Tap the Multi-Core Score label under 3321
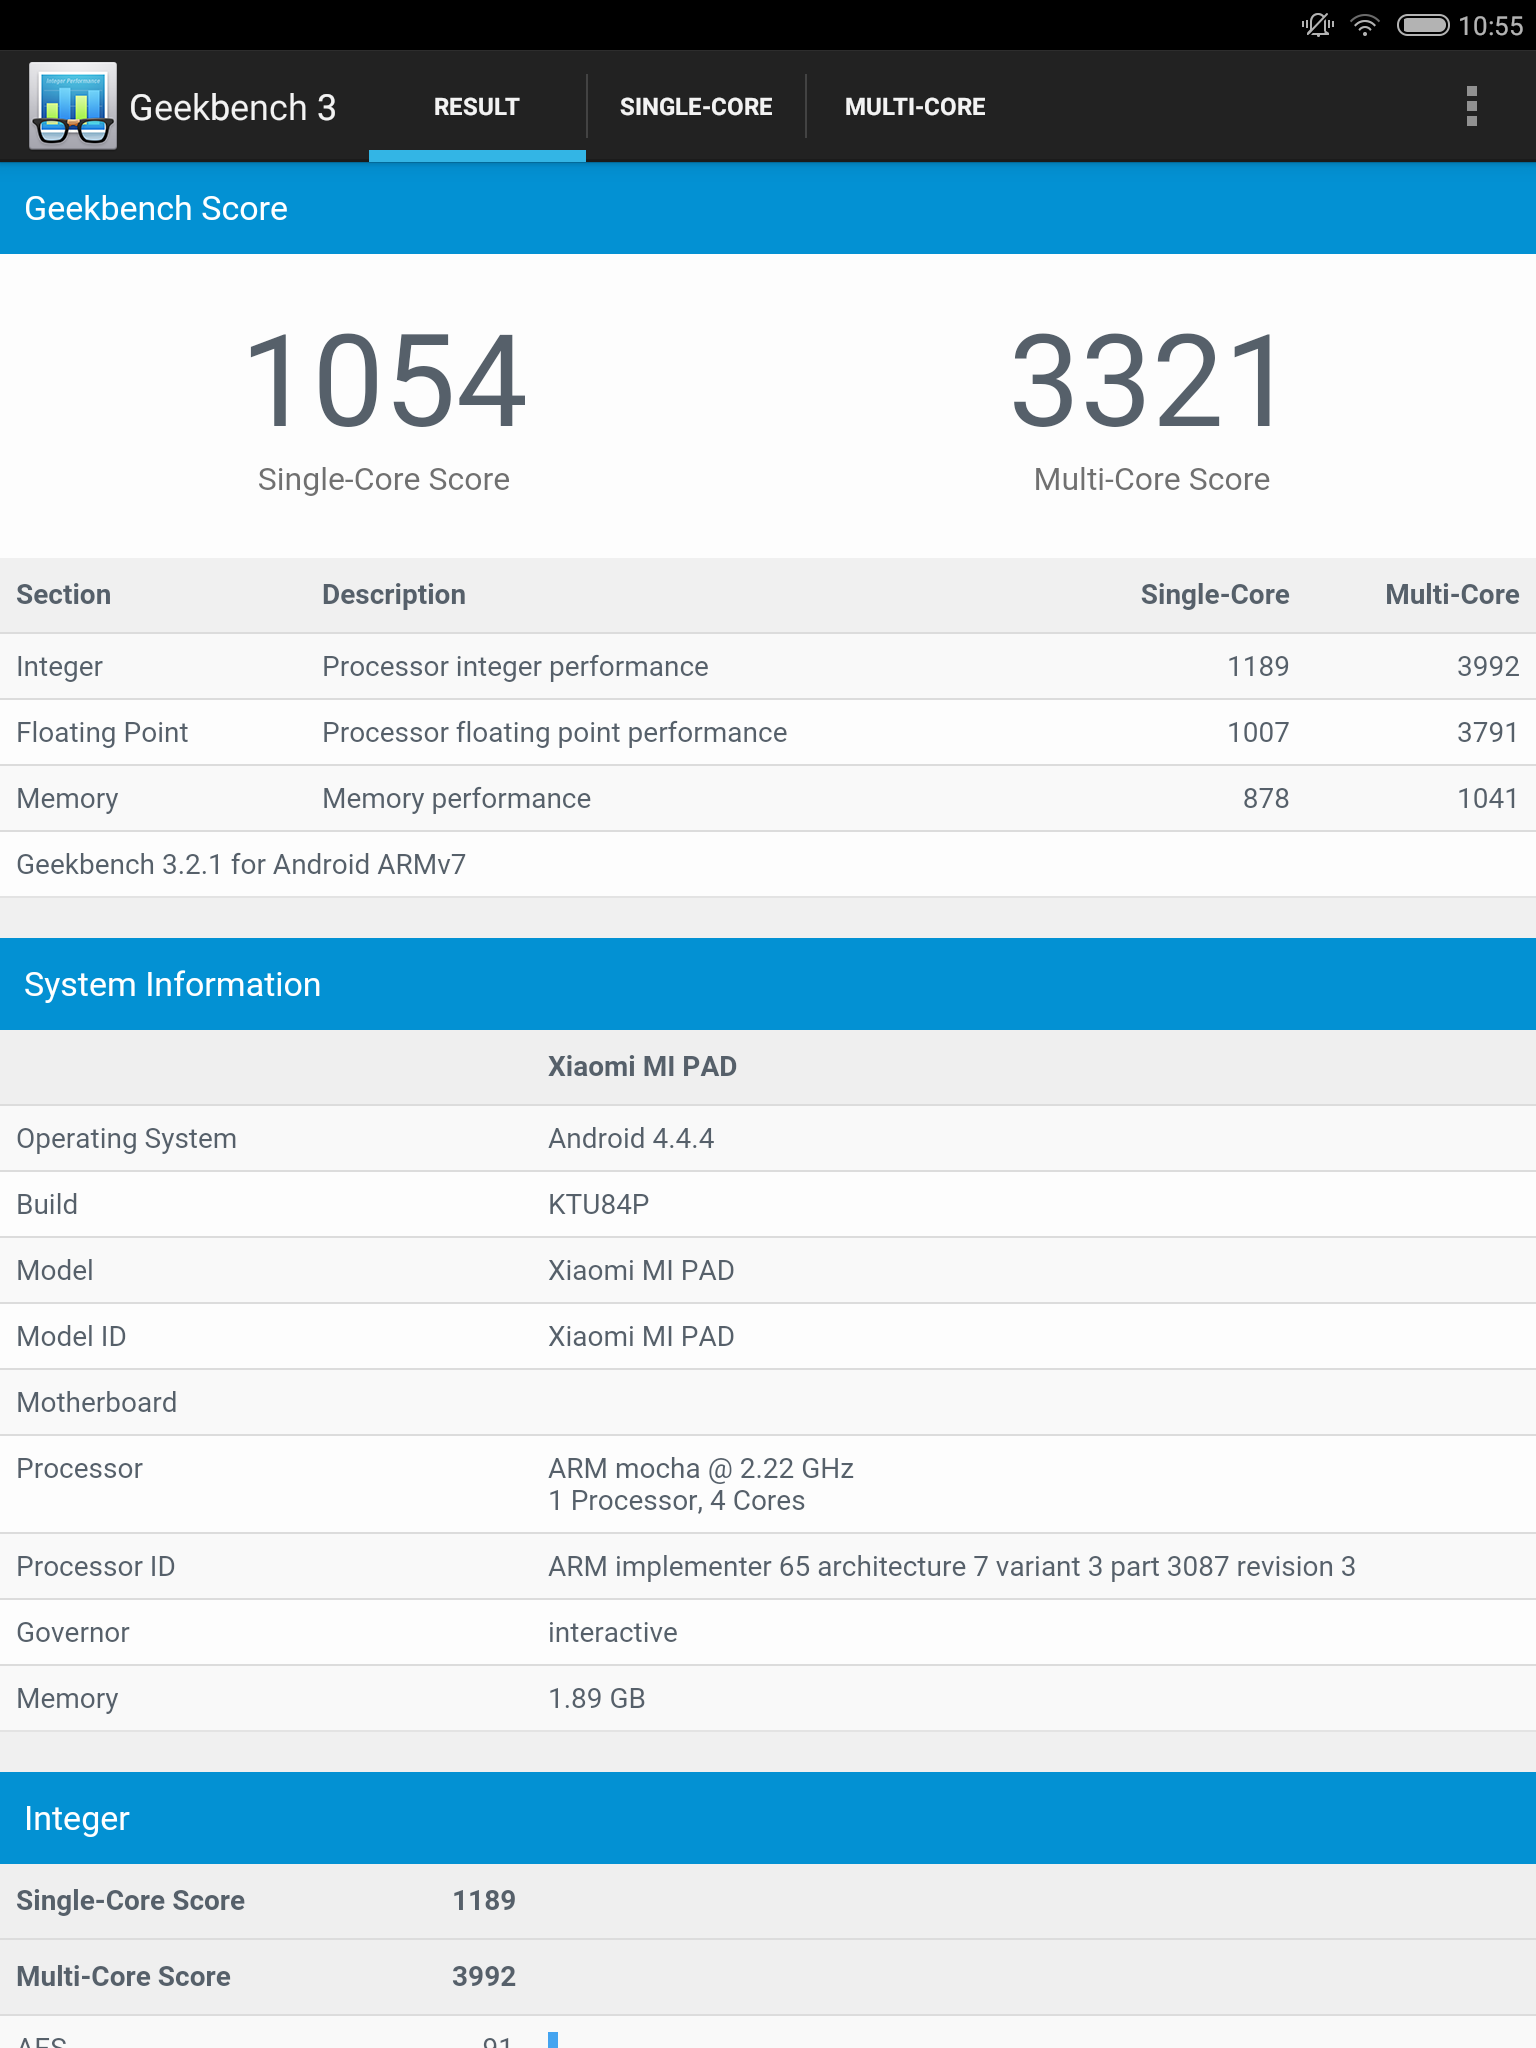Image resolution: width=1536 pixels, height=2048 pixels. [1152, 479]
